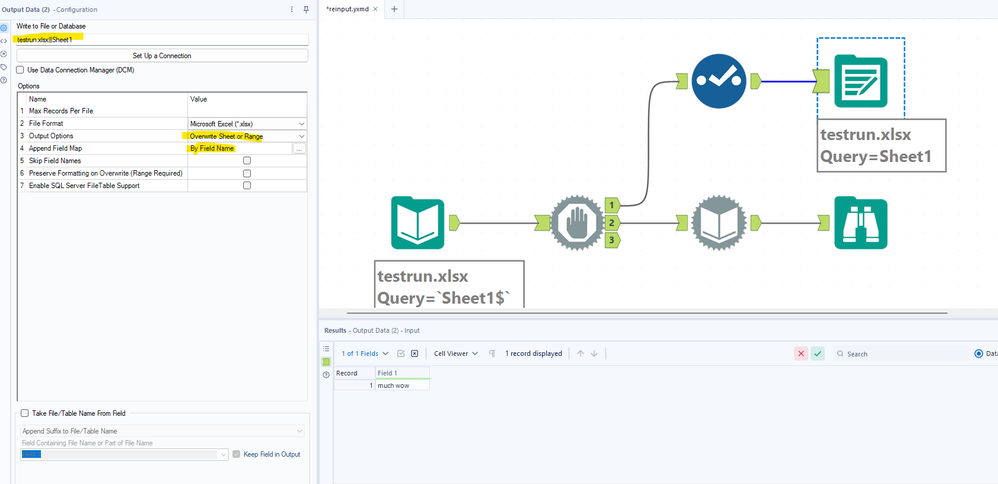Open configuration window three-dot options menu
Image resolution: width=998 pixels, height=484 pixels.
(292, 10)
